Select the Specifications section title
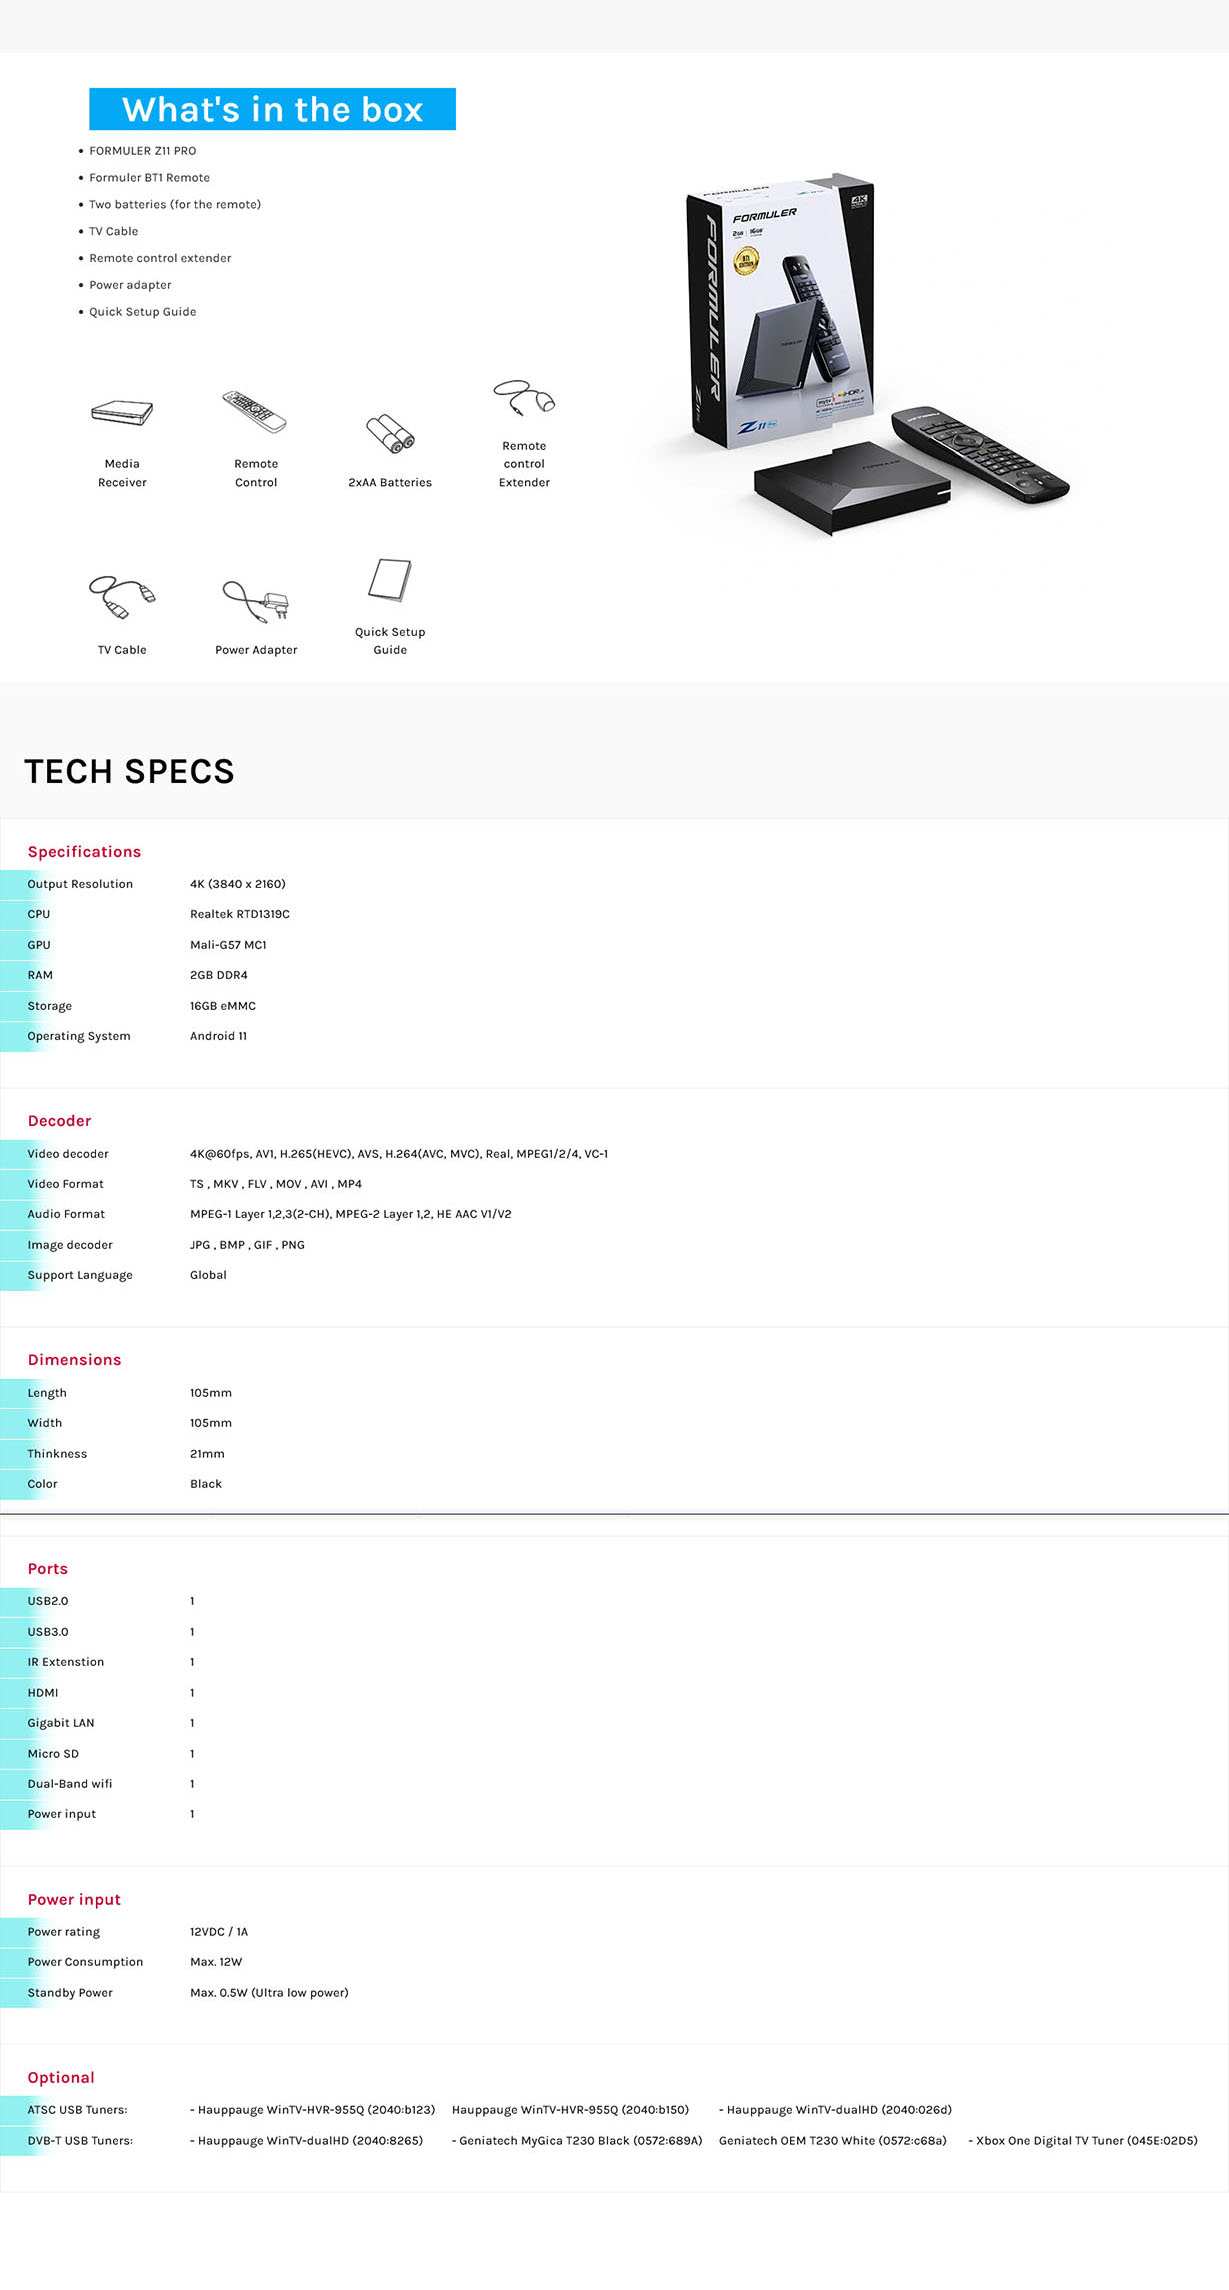This screenshot has height=2290, width=1229. coord(84,852)
